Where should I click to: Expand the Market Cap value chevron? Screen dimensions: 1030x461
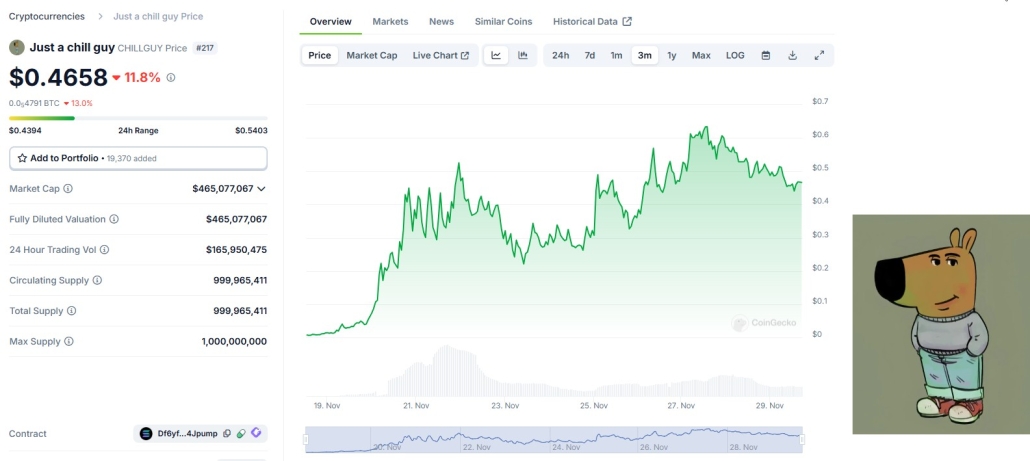coord(262,188)
